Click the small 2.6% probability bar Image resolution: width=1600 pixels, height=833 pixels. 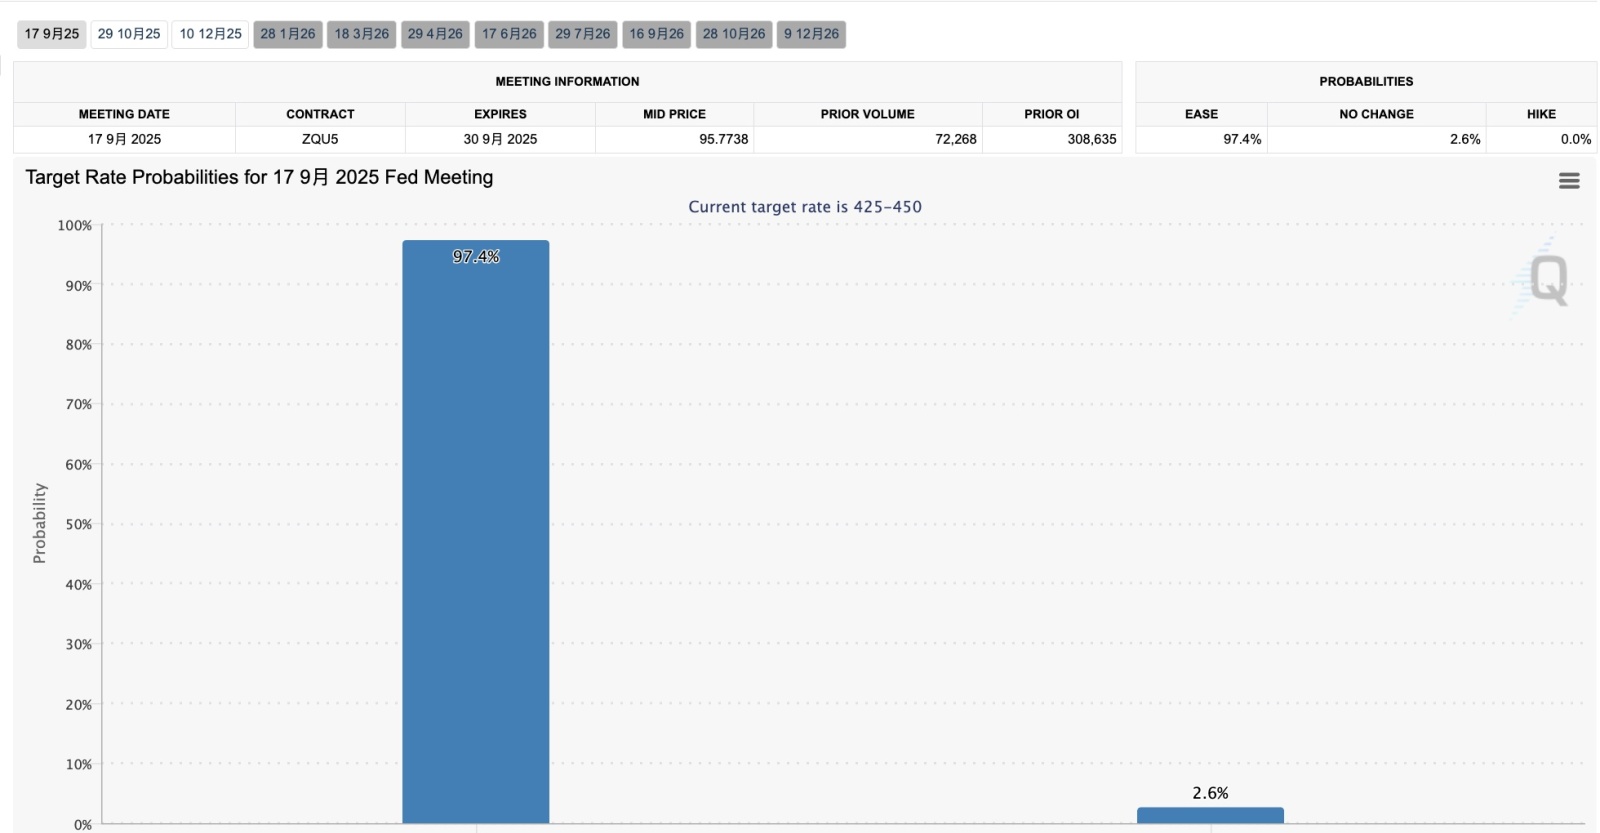[x=1210, y=816]
